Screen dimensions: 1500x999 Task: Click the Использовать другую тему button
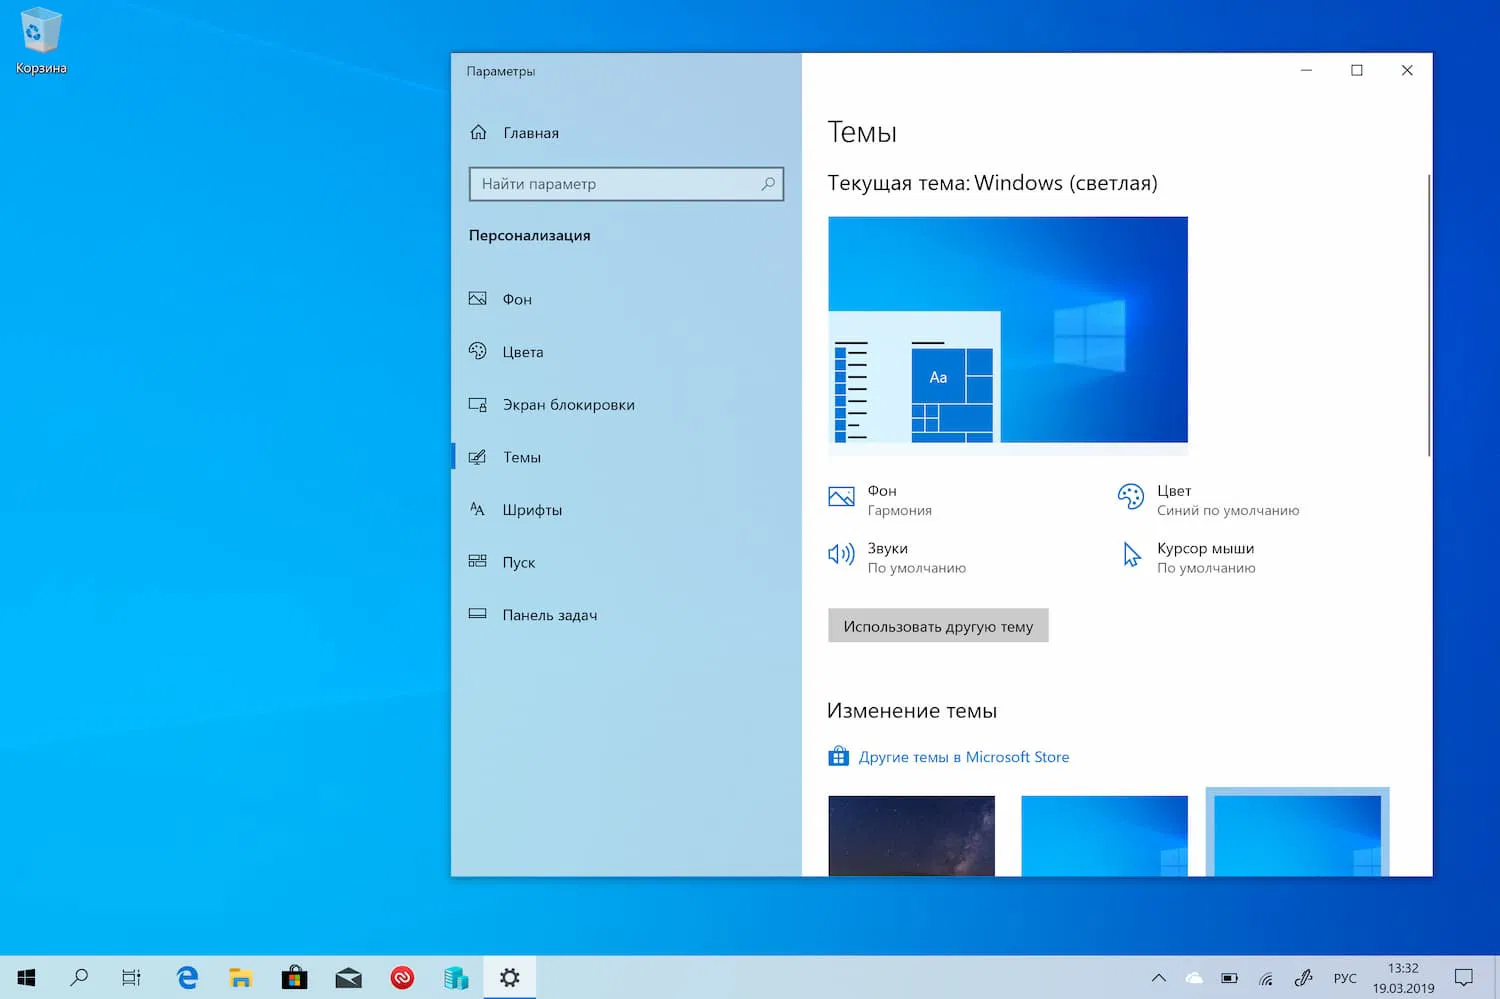(937, 625)
